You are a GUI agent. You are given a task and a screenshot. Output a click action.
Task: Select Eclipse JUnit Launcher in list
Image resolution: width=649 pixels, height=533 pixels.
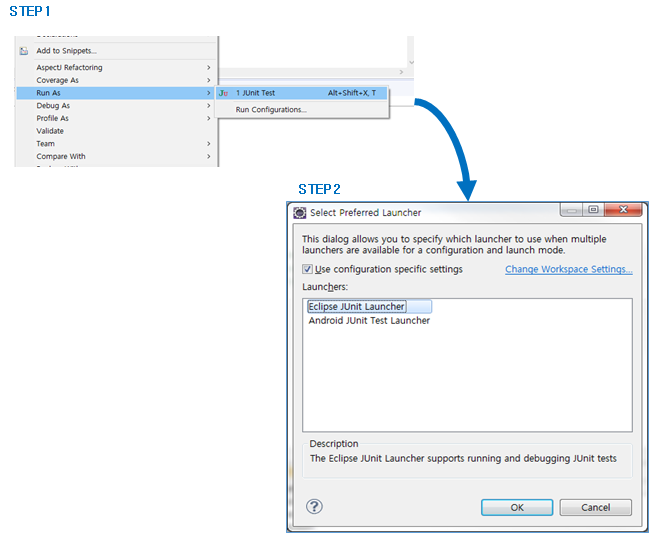[x=369, y=307]
